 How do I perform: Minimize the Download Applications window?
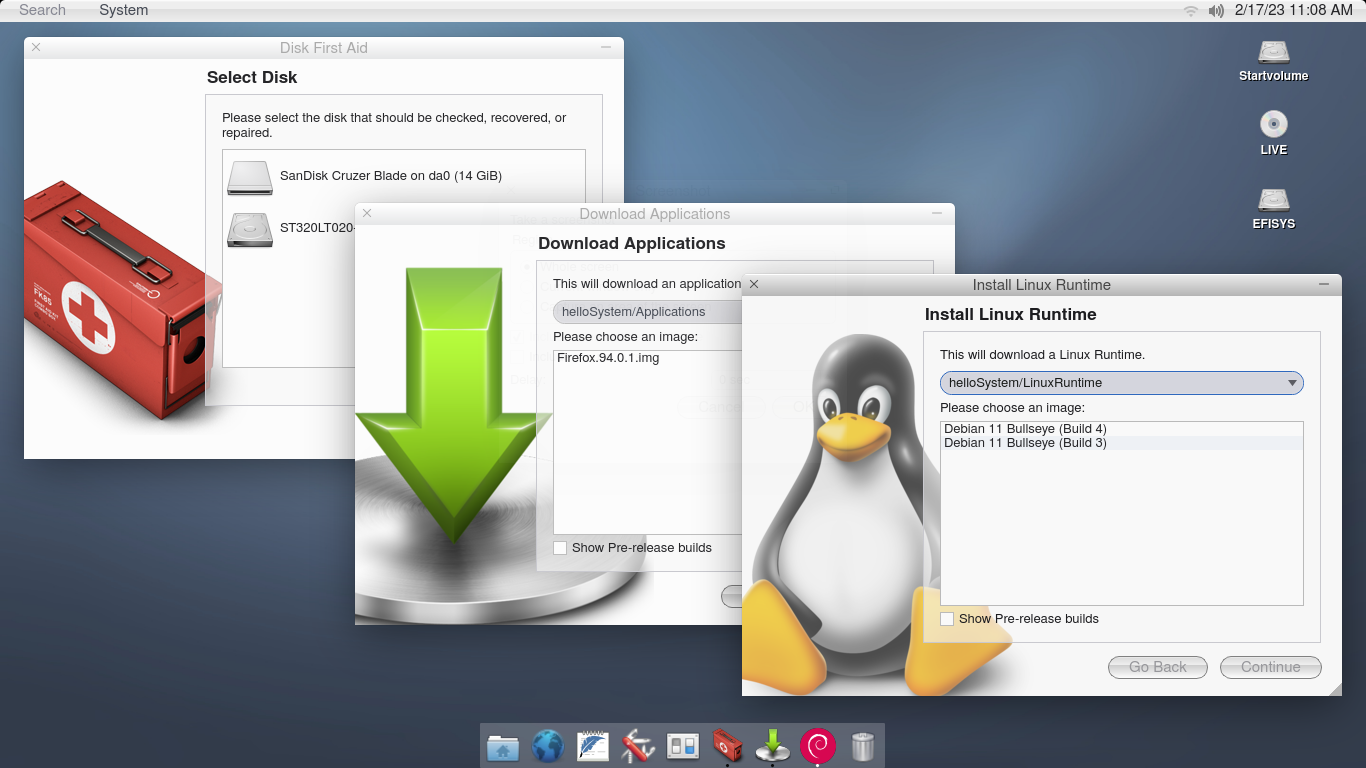tap(937, 213)
